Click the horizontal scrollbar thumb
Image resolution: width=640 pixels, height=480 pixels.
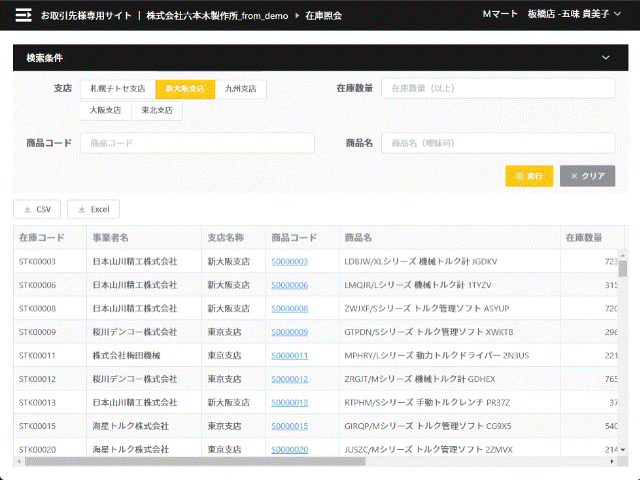195,461
